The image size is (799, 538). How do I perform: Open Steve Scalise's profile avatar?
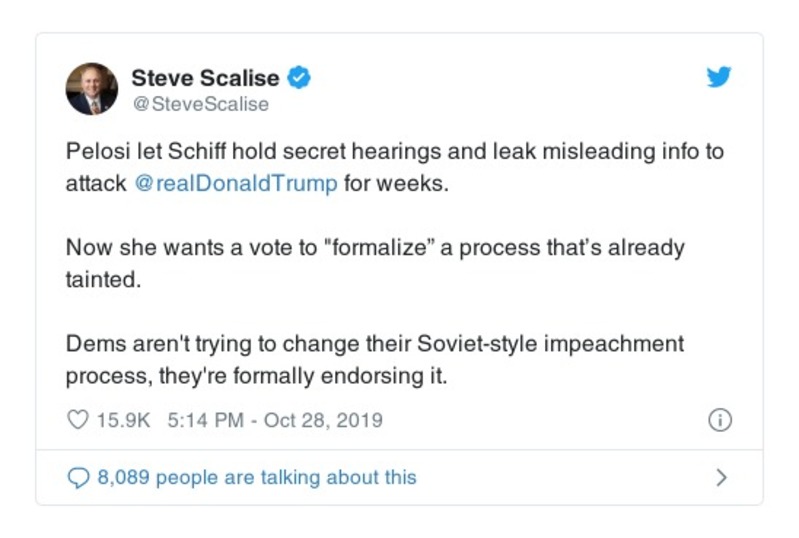[92, 89]
